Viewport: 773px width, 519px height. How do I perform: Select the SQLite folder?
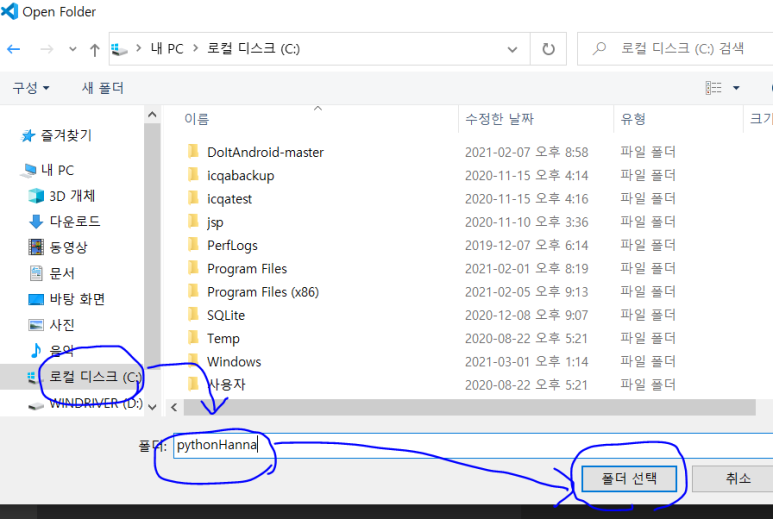[226, 315]
